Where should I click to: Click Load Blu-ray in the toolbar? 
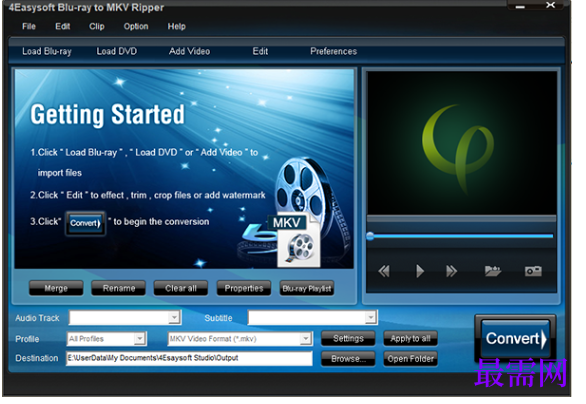click(x=47, y=51)
